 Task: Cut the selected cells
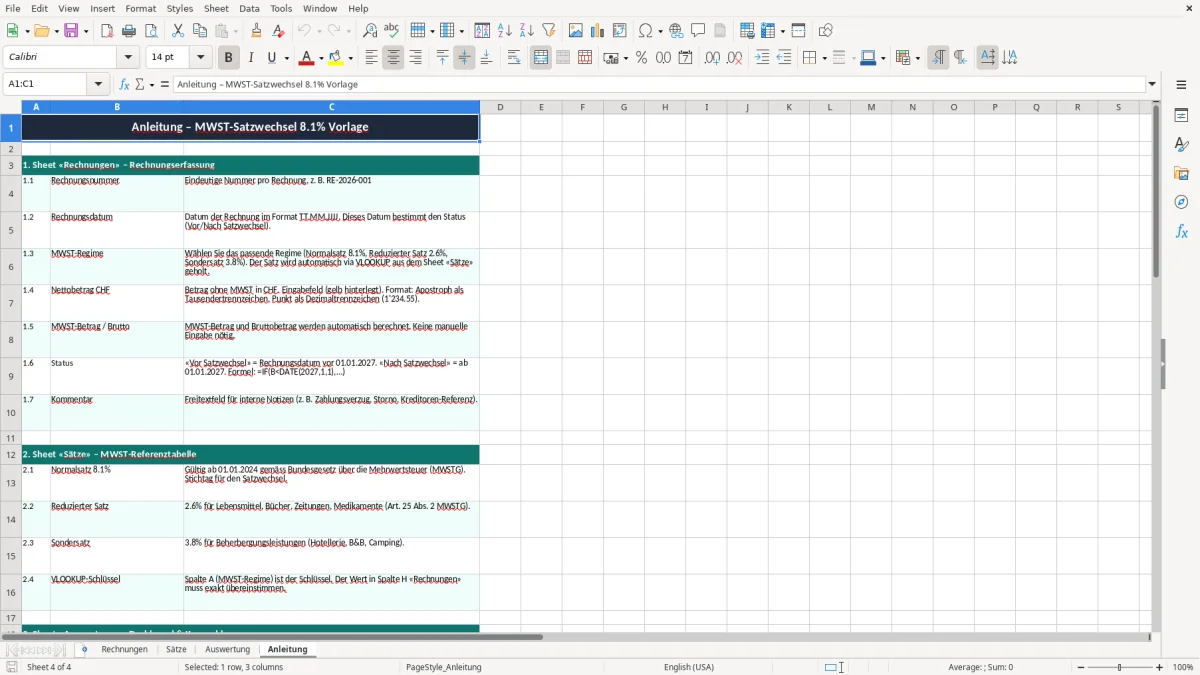[178, 31]
